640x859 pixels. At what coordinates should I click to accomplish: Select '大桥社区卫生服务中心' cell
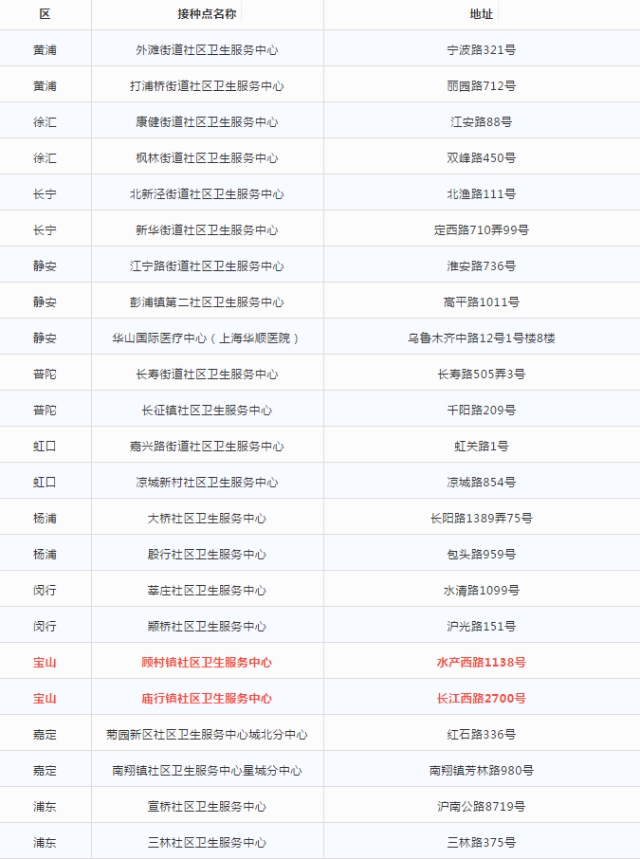pyautogui.click(x=207, y=518)
